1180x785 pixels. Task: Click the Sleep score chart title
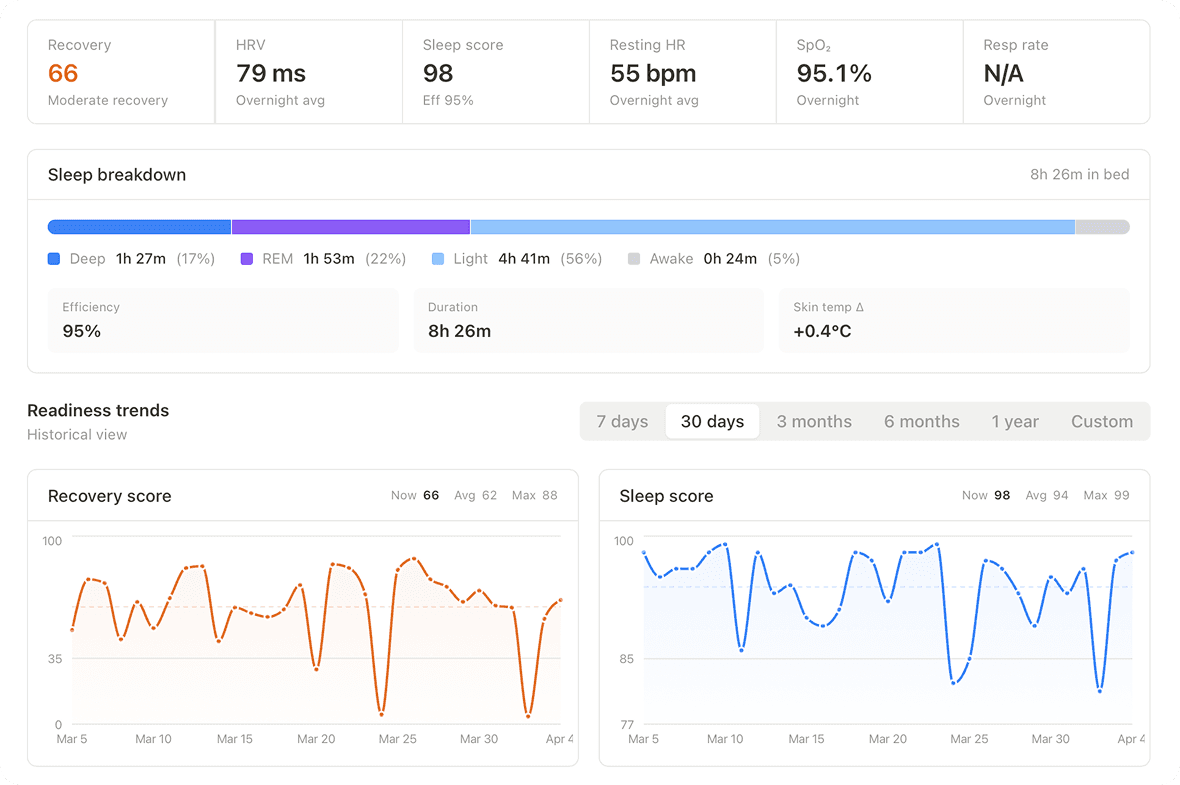(666, 496)
